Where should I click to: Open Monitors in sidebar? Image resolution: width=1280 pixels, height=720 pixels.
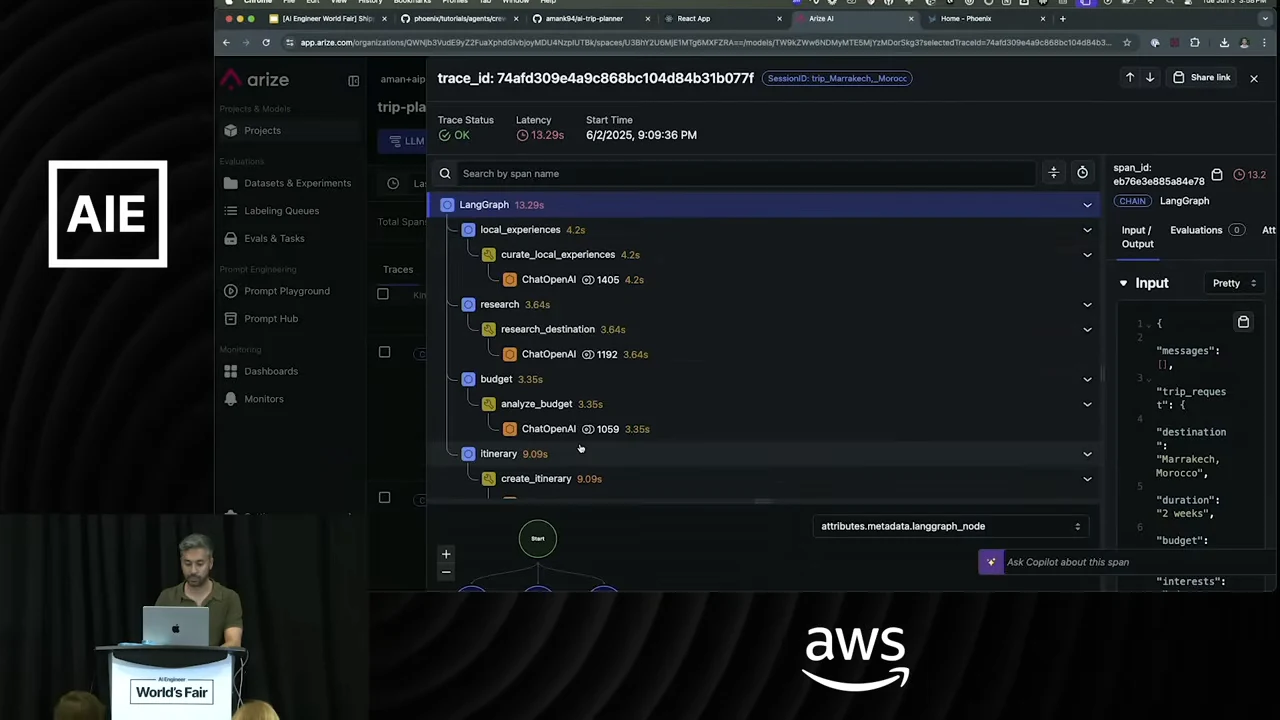(263, 399)
